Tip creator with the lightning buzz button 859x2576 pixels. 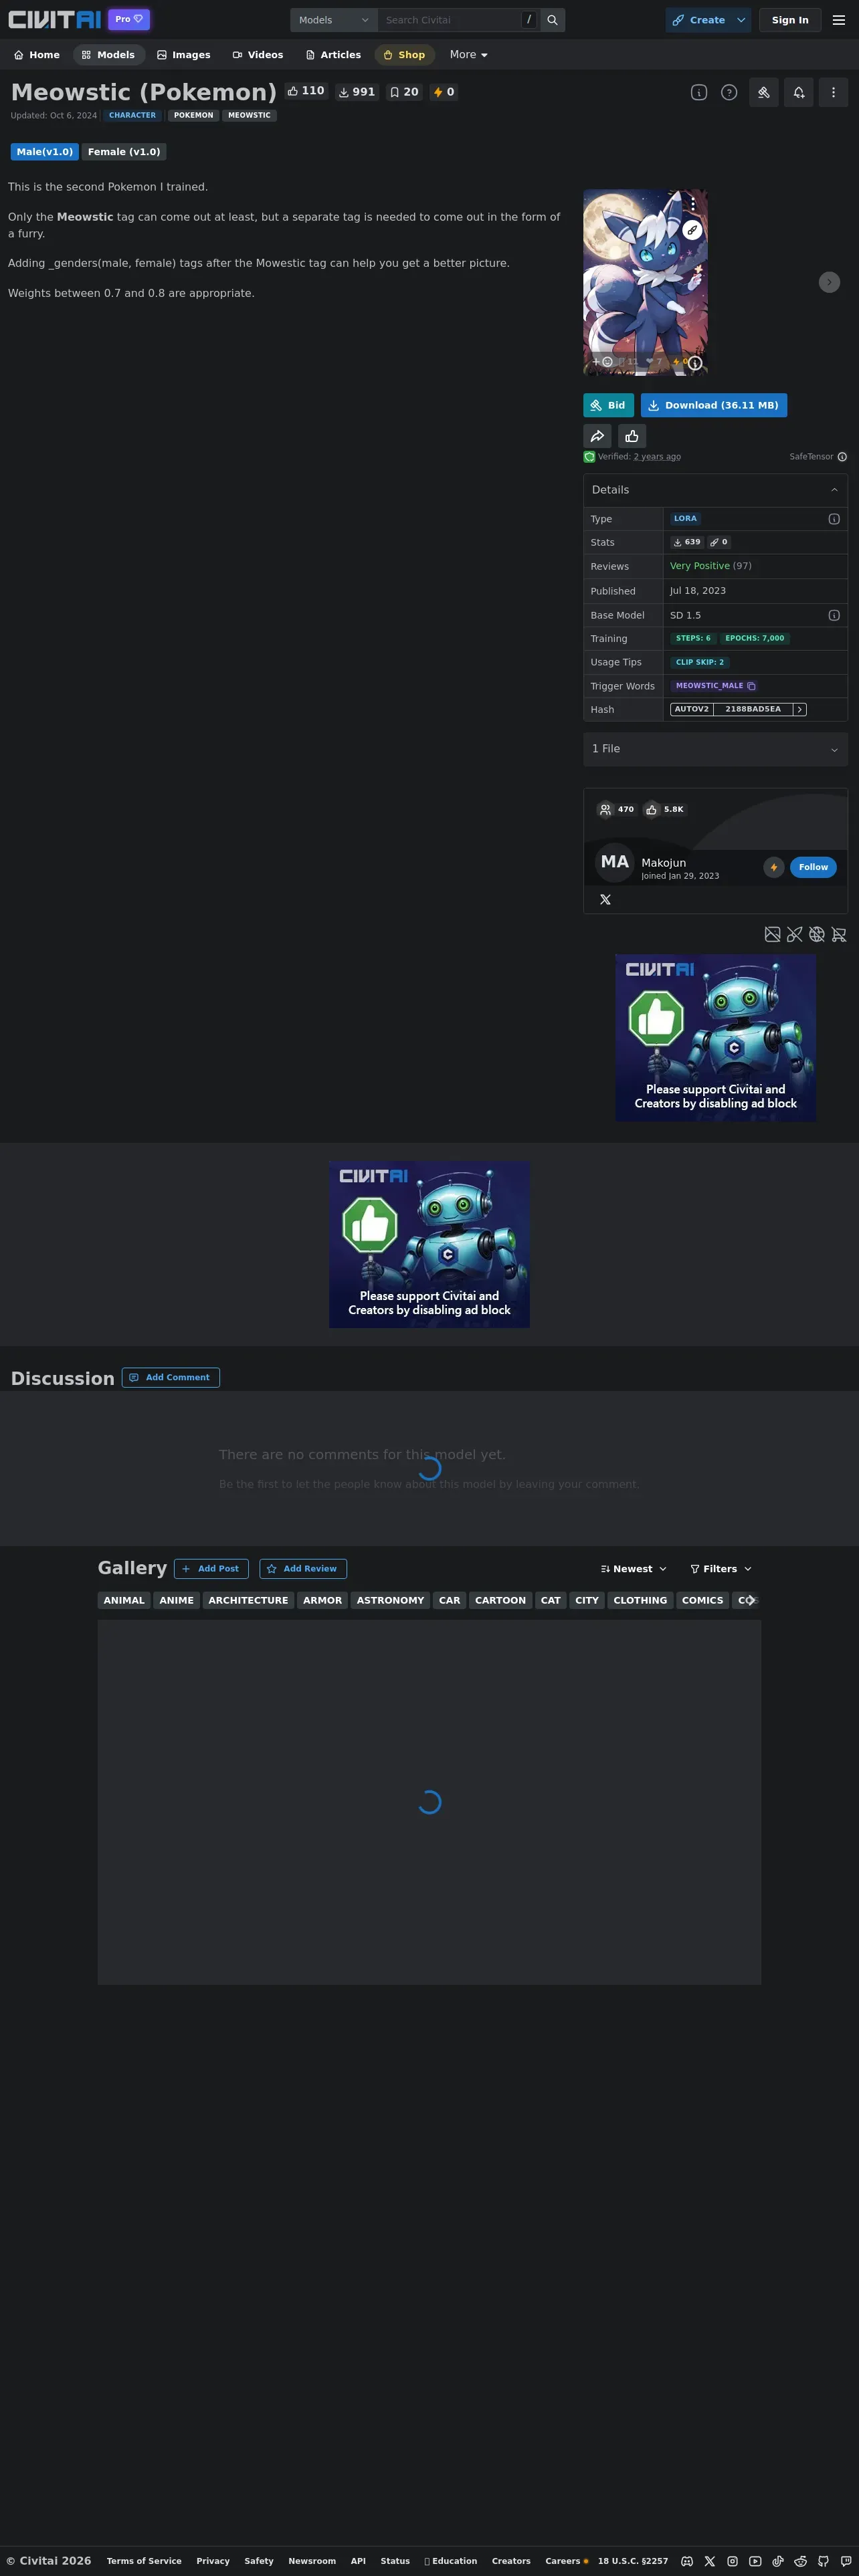(x=774, y=867)
